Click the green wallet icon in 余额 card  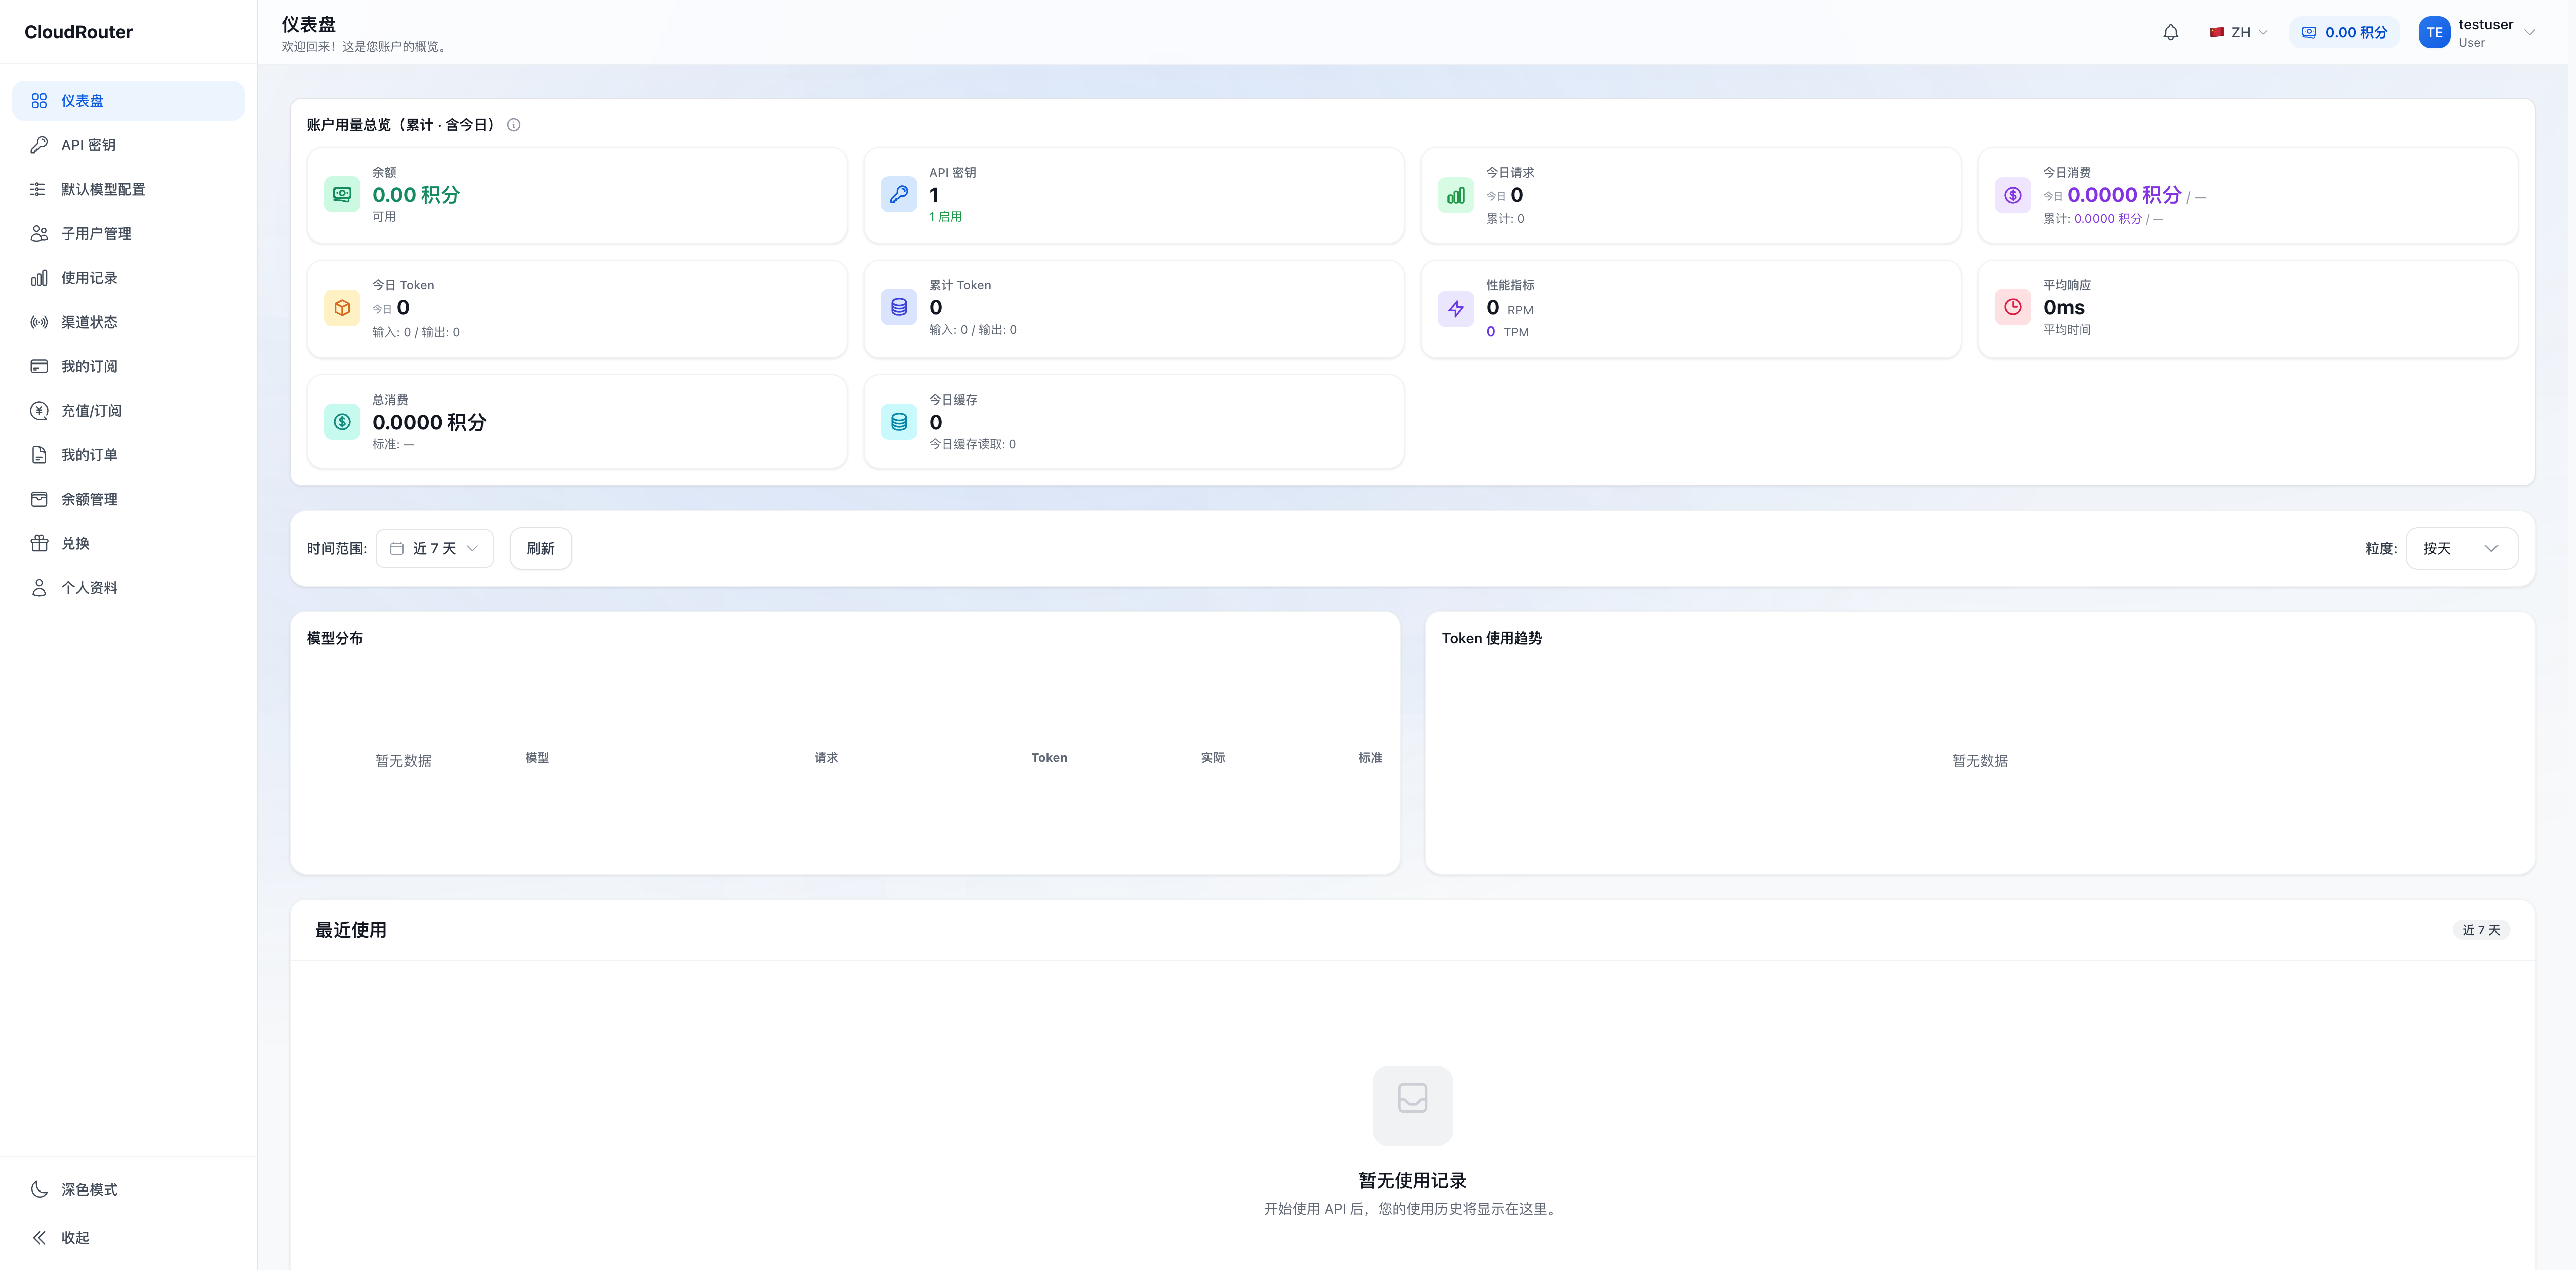(x=342, y=194)
